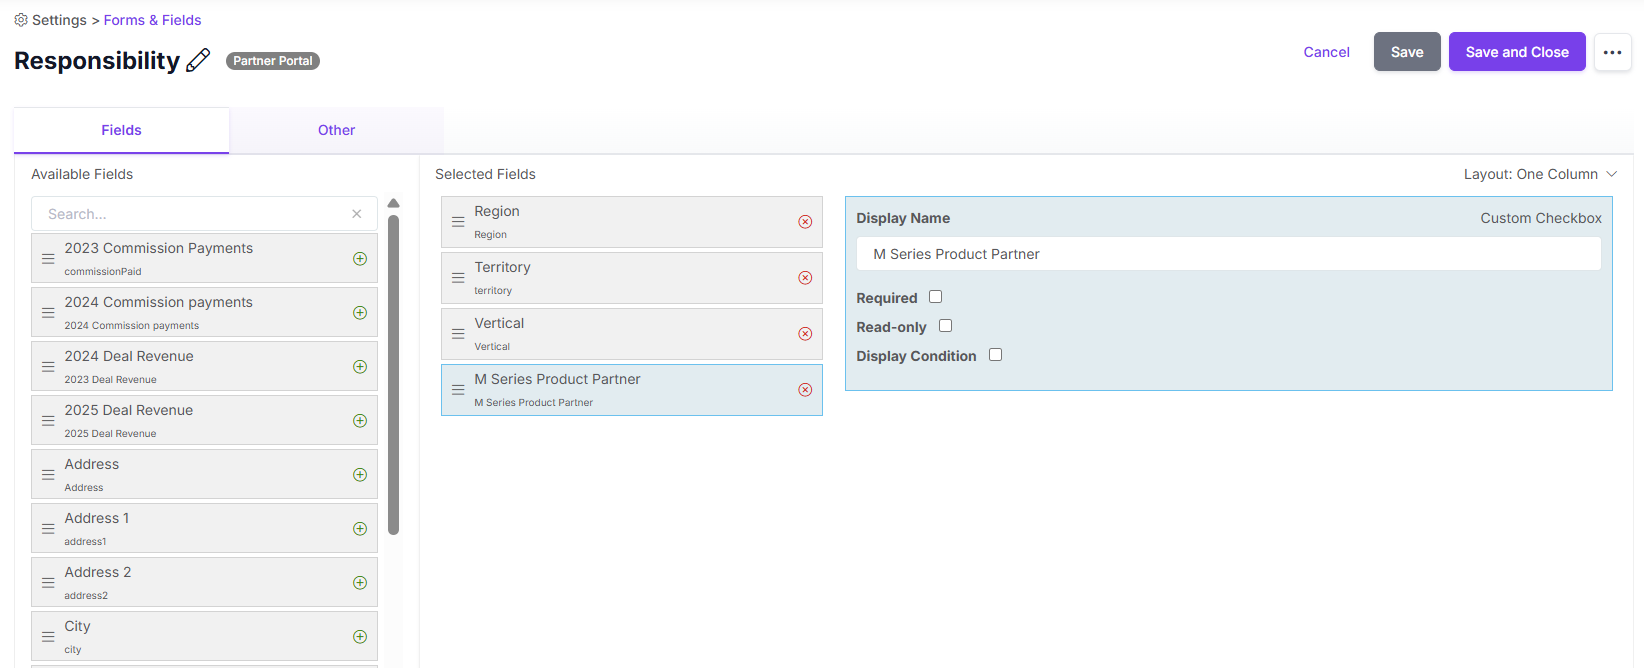Click the Display Name text field
This screenshot has height=668, width=1644.
pyautogui.click(x=1228, y=254)
